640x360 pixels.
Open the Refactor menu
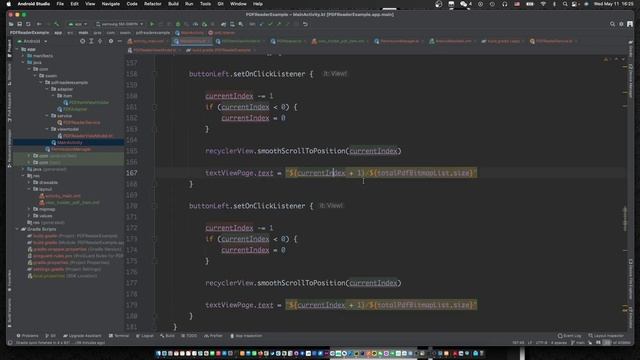153,4
